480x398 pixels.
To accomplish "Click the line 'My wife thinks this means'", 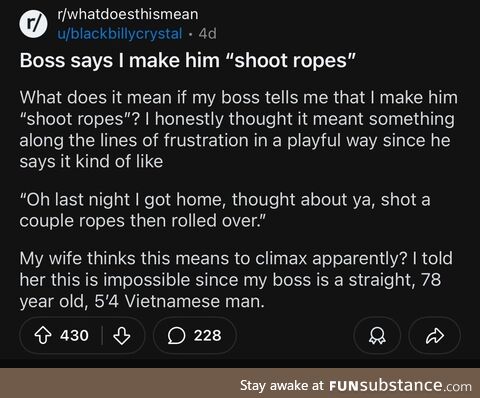I will pos(236,259).
